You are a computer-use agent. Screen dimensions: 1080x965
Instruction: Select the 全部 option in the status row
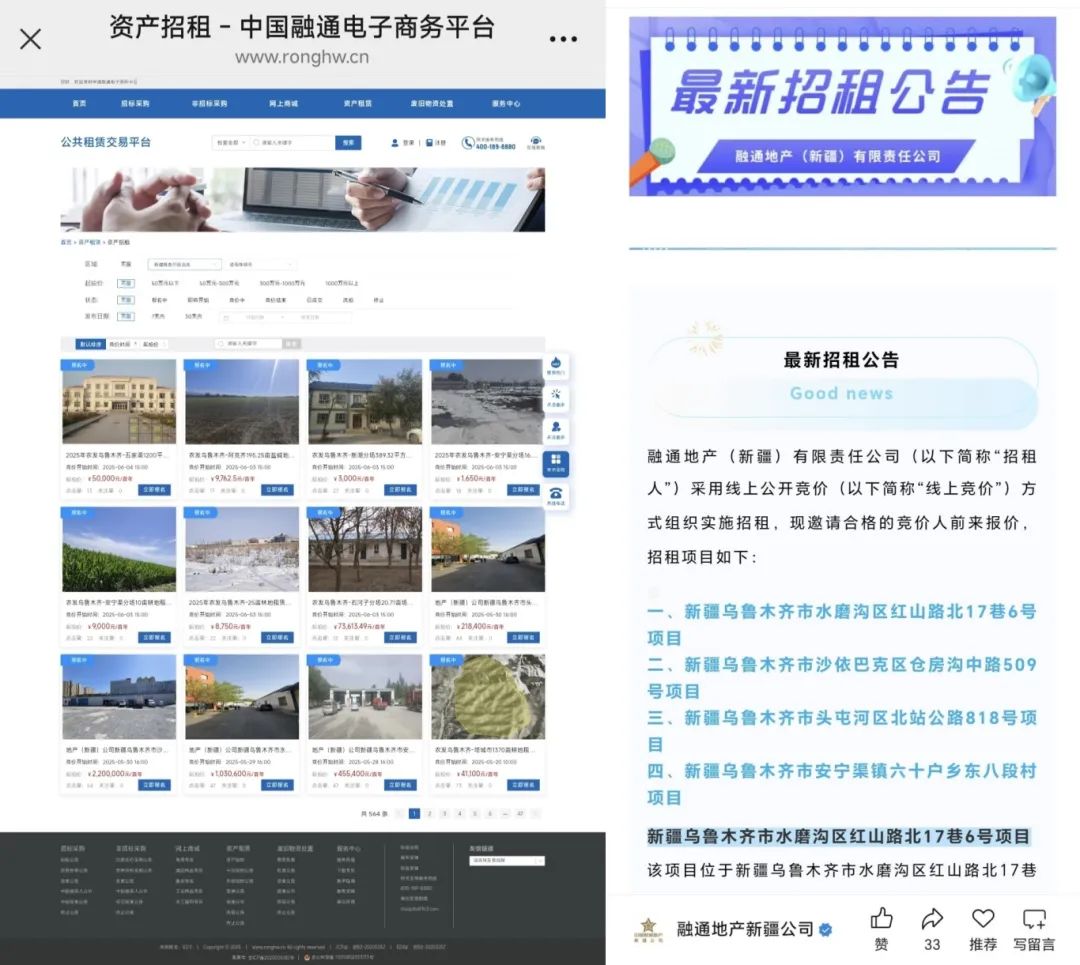click(x=126, y=299)
